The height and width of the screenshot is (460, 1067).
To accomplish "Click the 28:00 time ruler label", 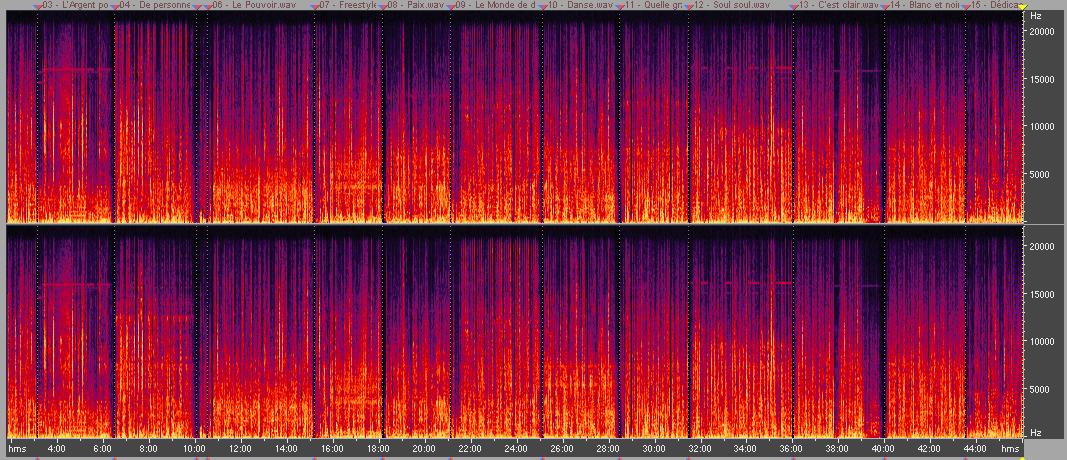I will (608, 449).
